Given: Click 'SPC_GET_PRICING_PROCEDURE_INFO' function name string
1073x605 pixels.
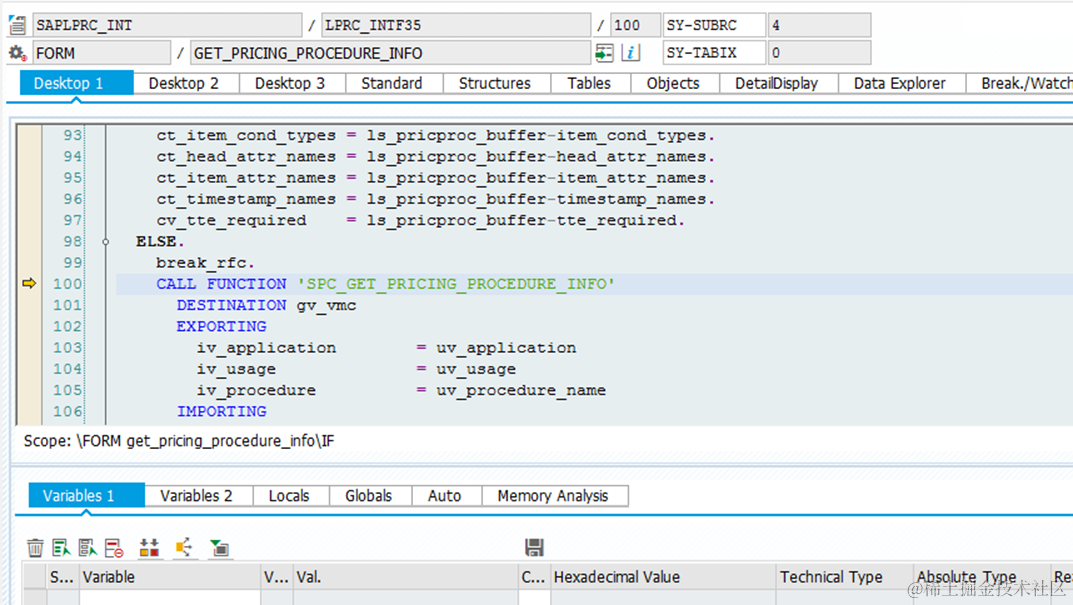Looking at the screenshot, I should pyautogui.click(x=456, y=283).
